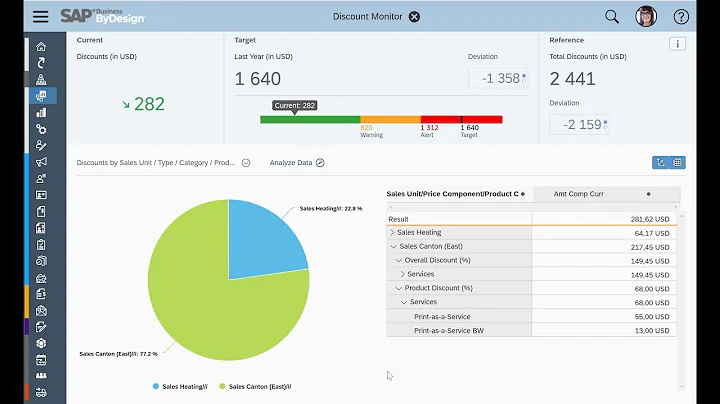Screen dimensions: 720x404
Task: Go to Home via house icon
Action: point(41,46)
